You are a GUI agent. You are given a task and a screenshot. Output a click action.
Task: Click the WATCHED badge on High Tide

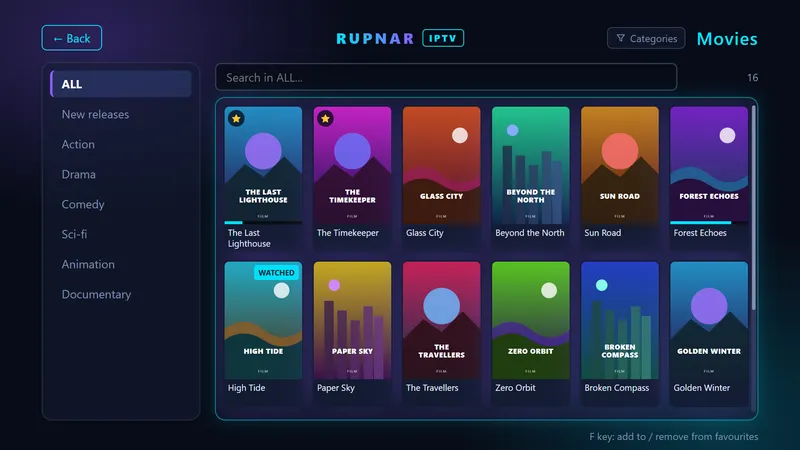tap(276, 272)
